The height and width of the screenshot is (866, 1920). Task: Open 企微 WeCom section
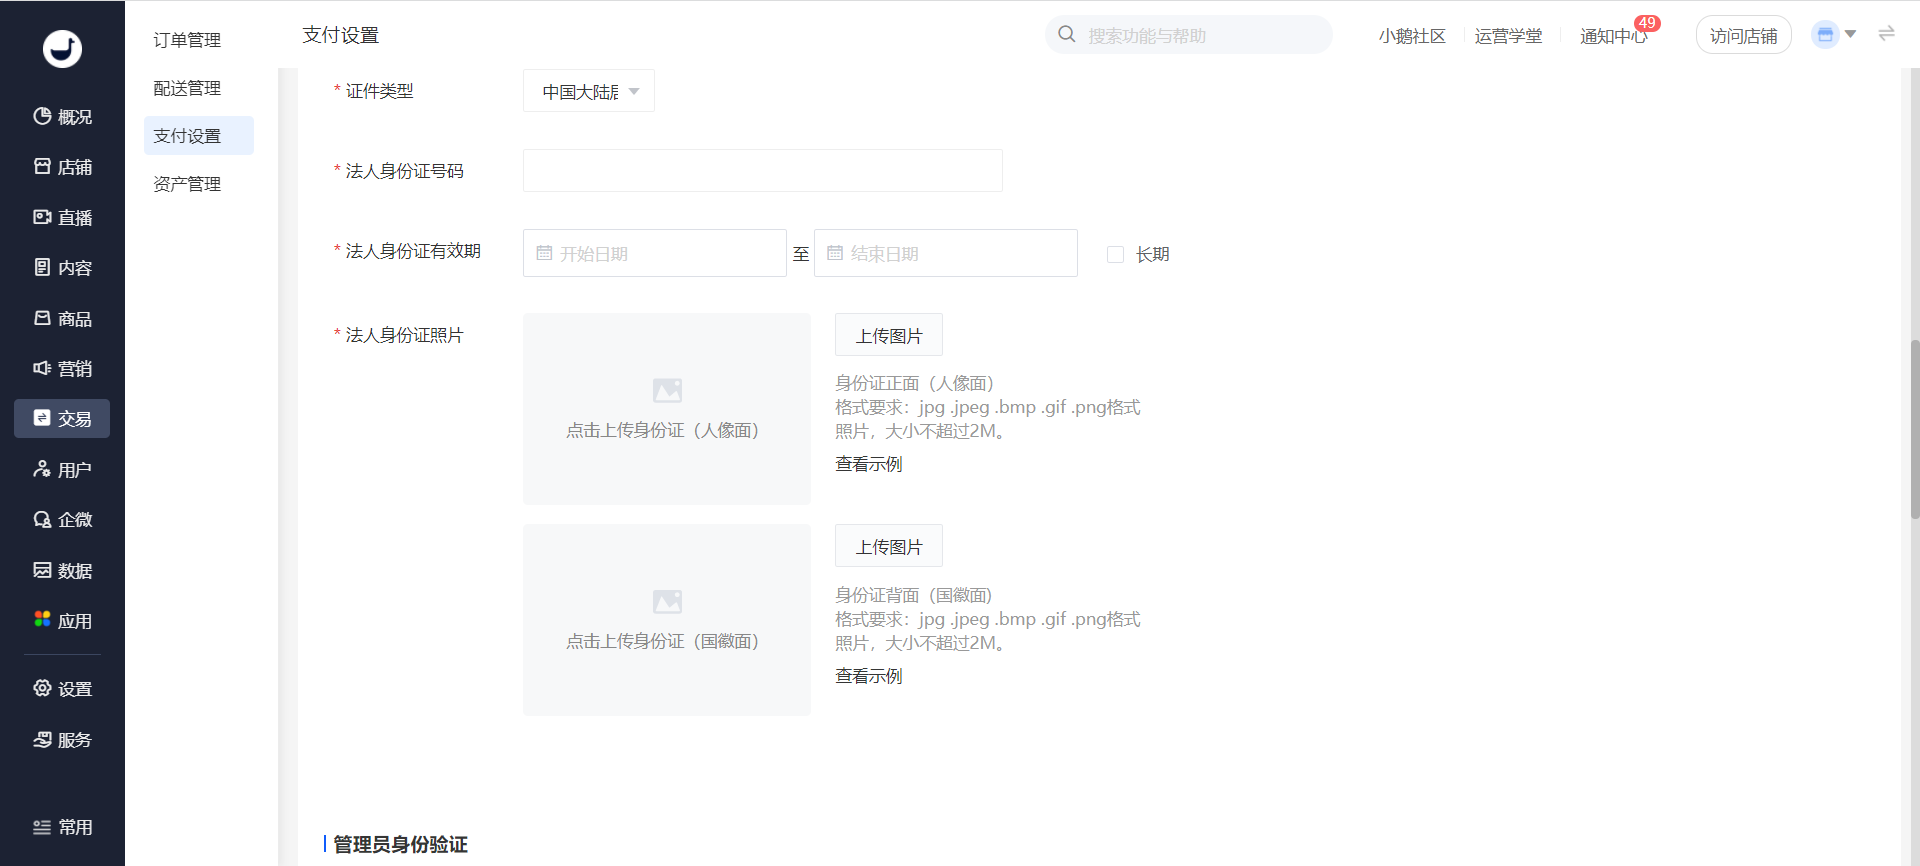coord(62,519)
